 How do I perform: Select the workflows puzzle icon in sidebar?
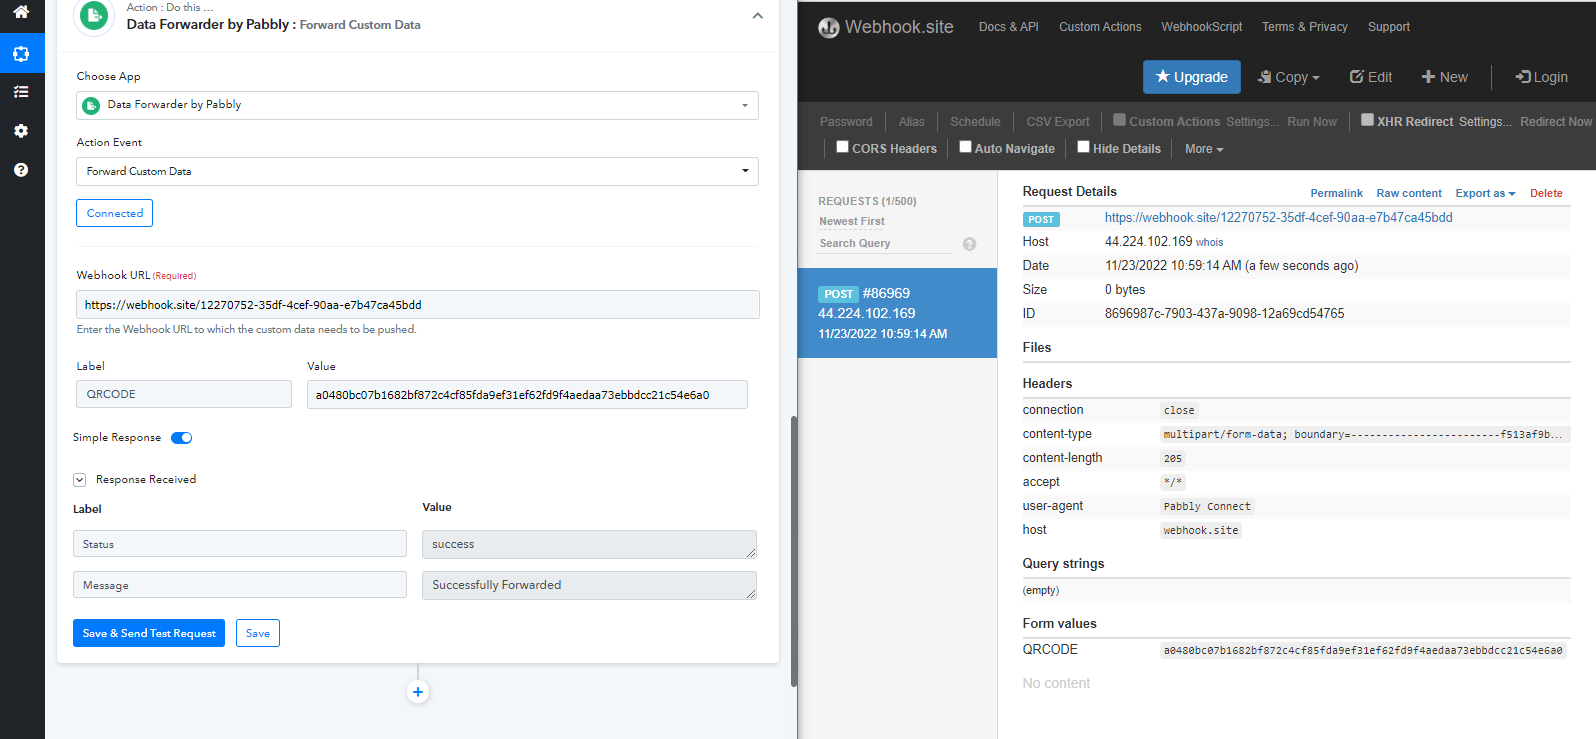point(21,53)
